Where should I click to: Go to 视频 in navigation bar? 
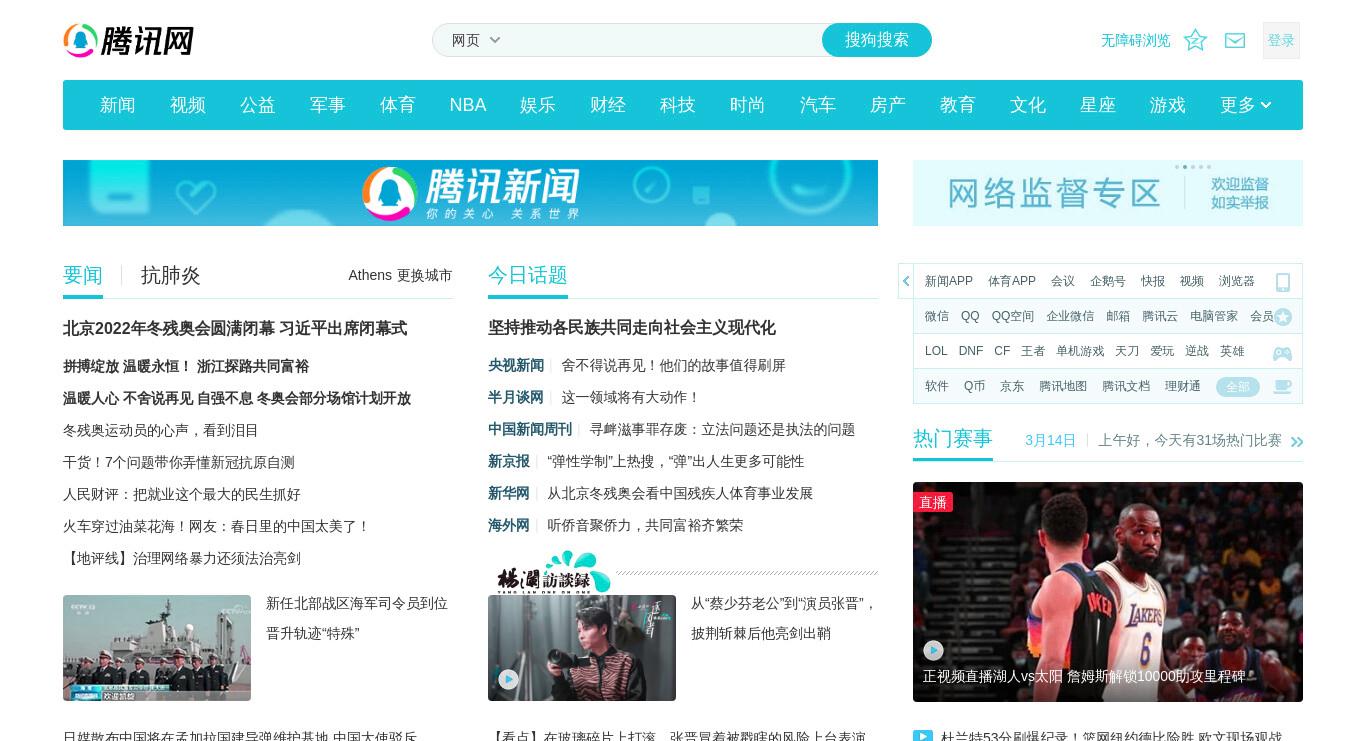tap(188, 105)
